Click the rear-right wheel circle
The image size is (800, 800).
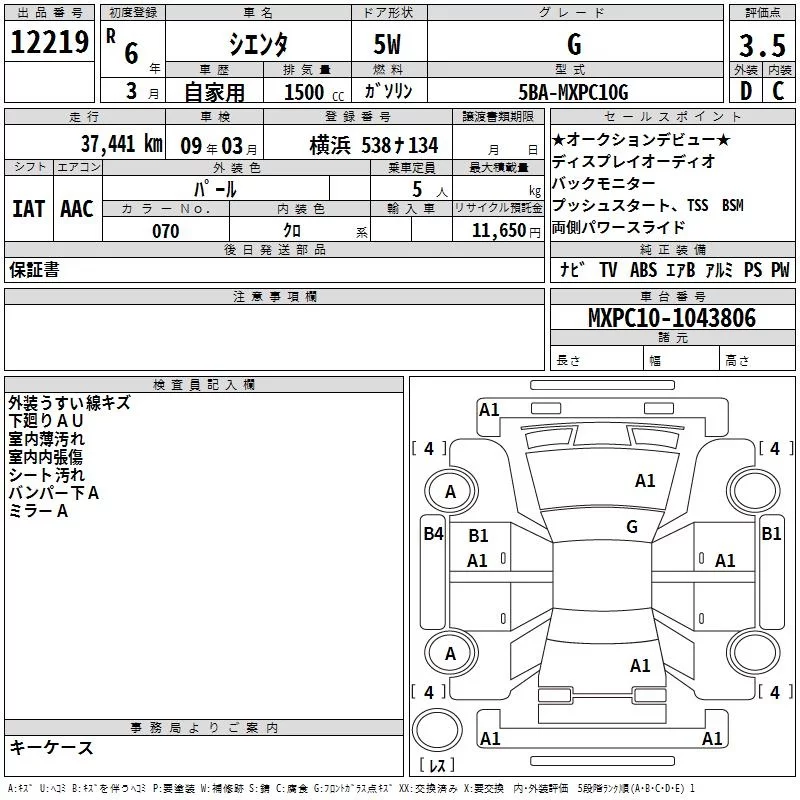(753, 654)
